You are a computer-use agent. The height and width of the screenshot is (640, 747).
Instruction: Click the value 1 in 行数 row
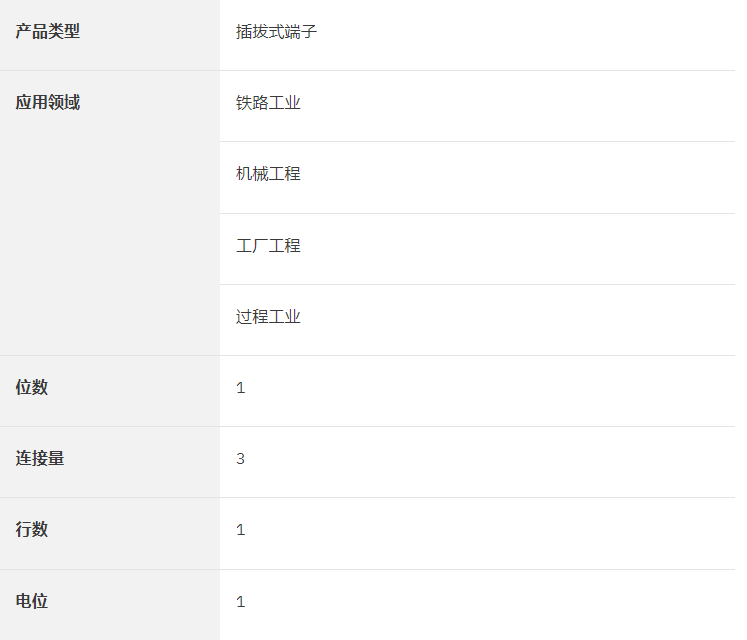pyautogui.click(x=240, y=530)
